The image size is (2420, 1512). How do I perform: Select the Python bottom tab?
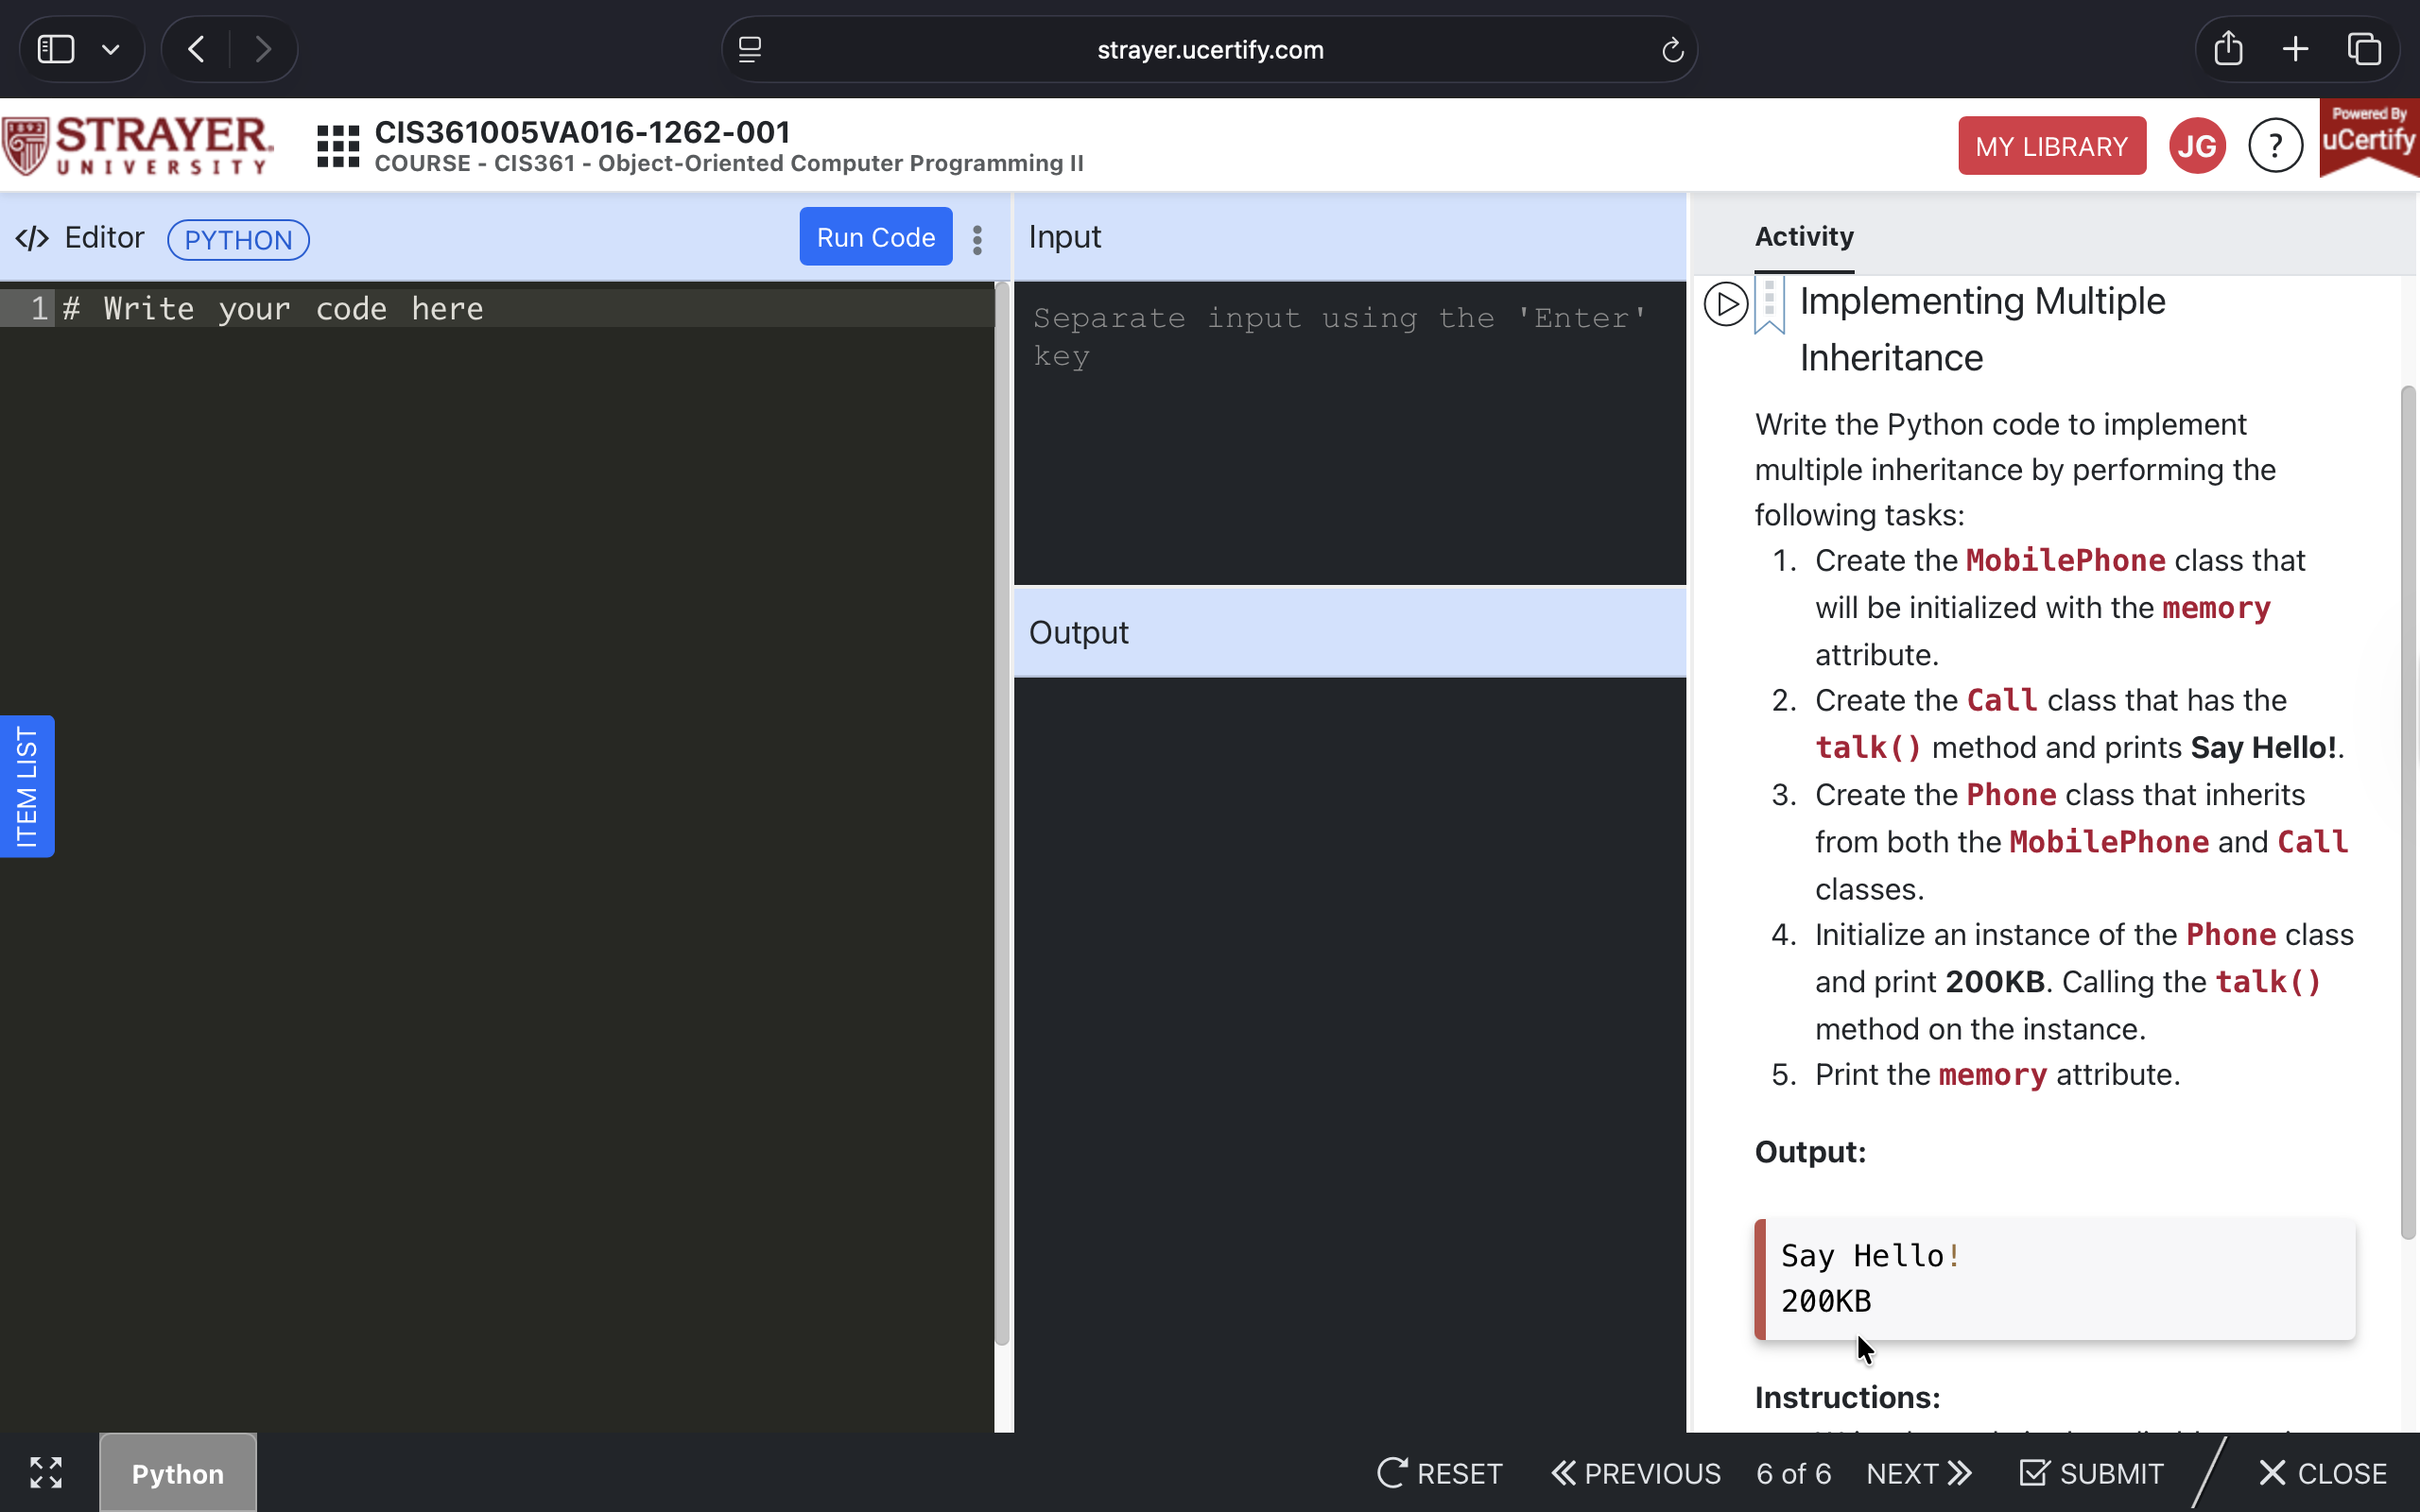(x=178, y=1473)
